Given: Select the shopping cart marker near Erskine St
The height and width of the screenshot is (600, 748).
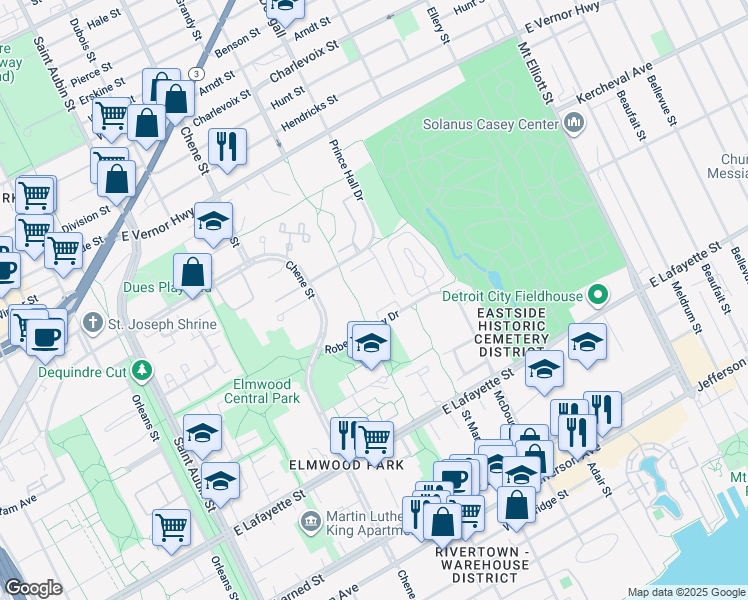Looking at the screenshot, I should click(111, 117).
